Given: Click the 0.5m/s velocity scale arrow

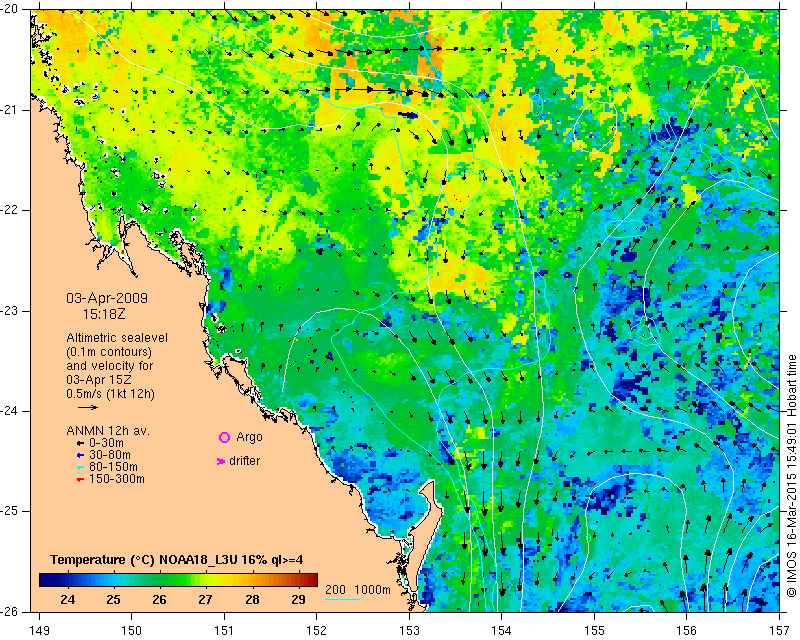Looking at the screenshot, I should coord(88,407).
